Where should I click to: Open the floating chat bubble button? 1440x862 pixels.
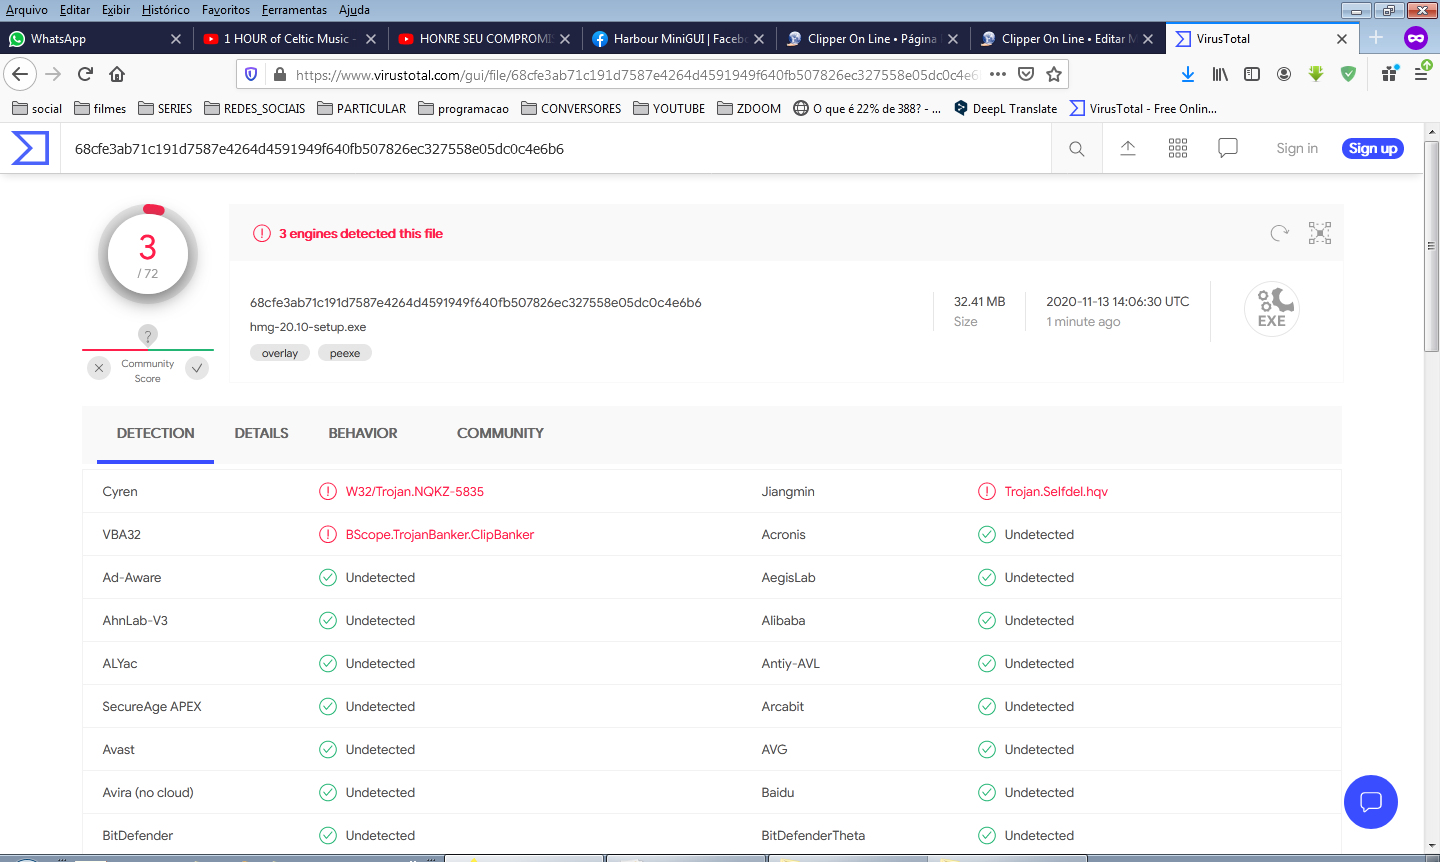(1370, 801)
